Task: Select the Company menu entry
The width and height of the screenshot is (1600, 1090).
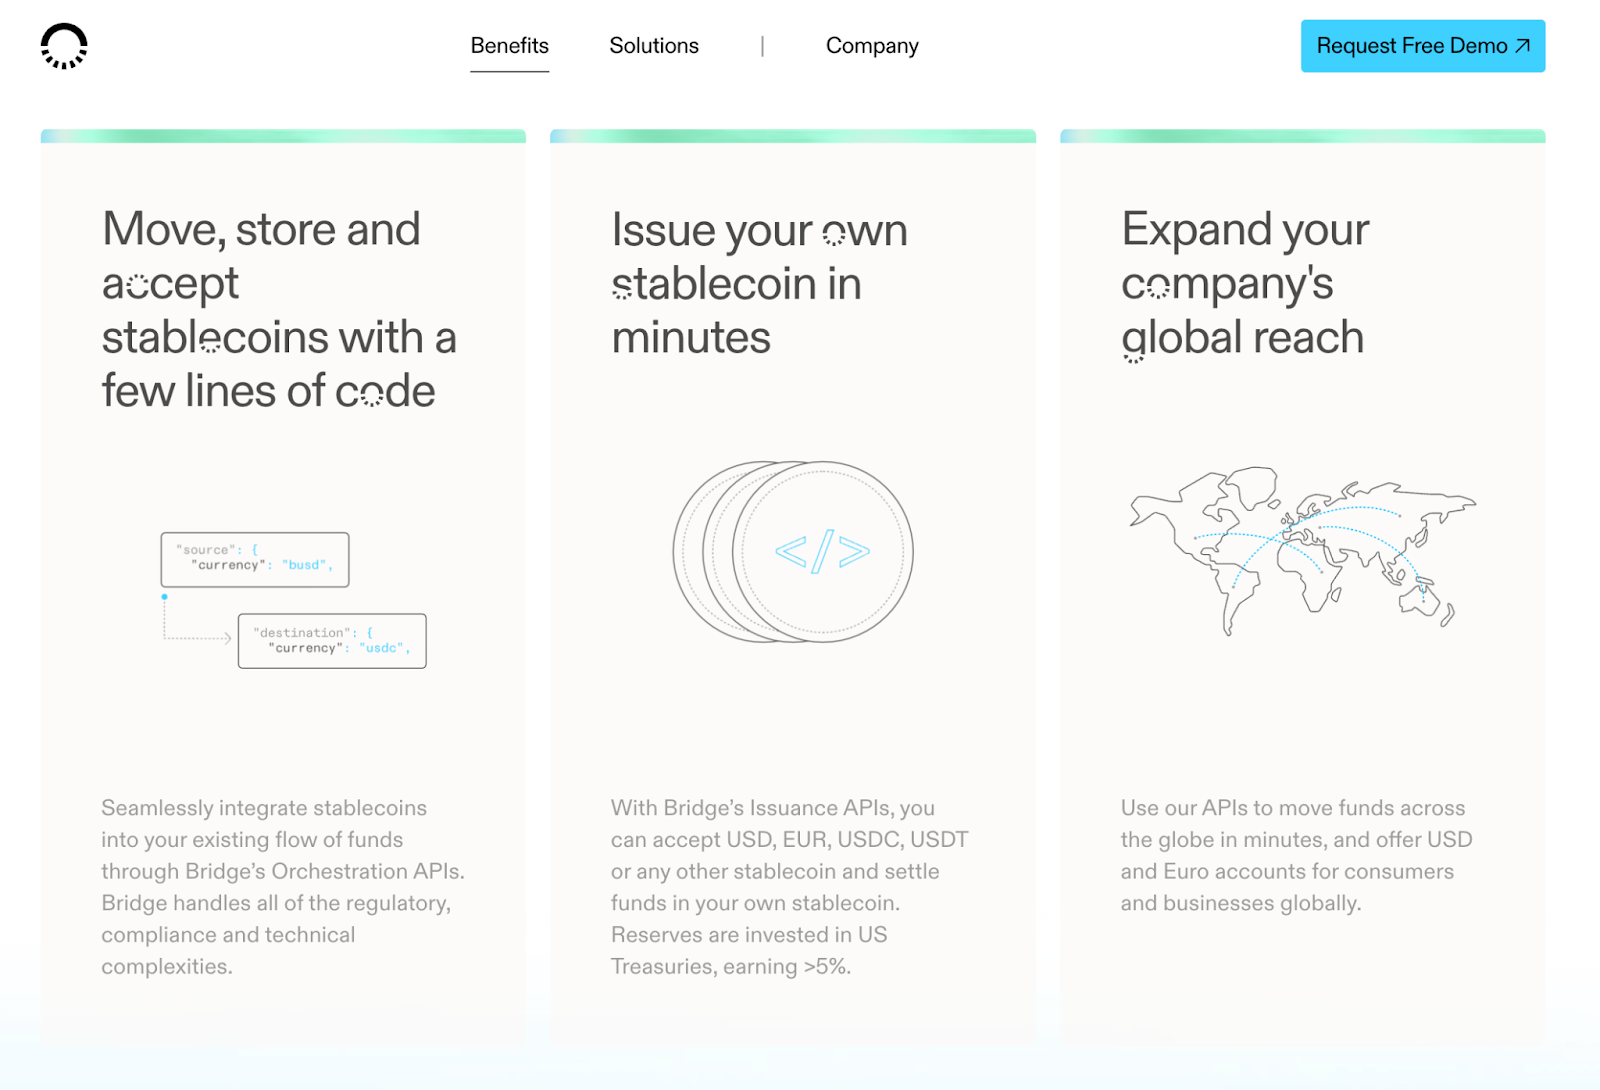Action: pos(871,45)
